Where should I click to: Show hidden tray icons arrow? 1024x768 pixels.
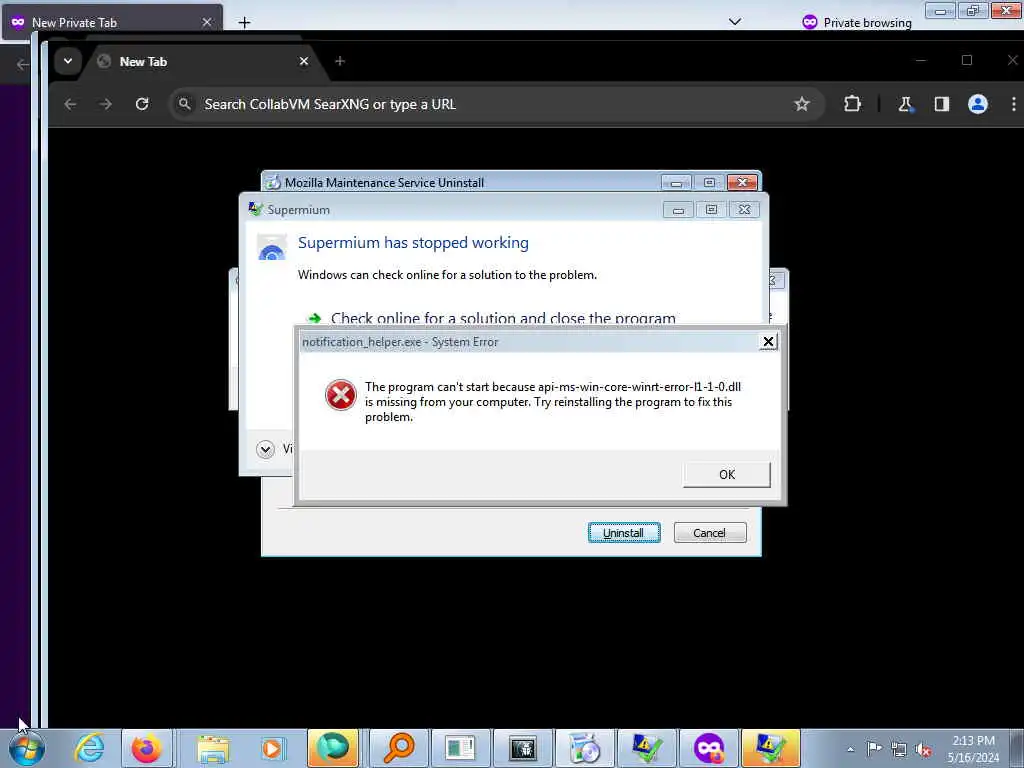850,749
